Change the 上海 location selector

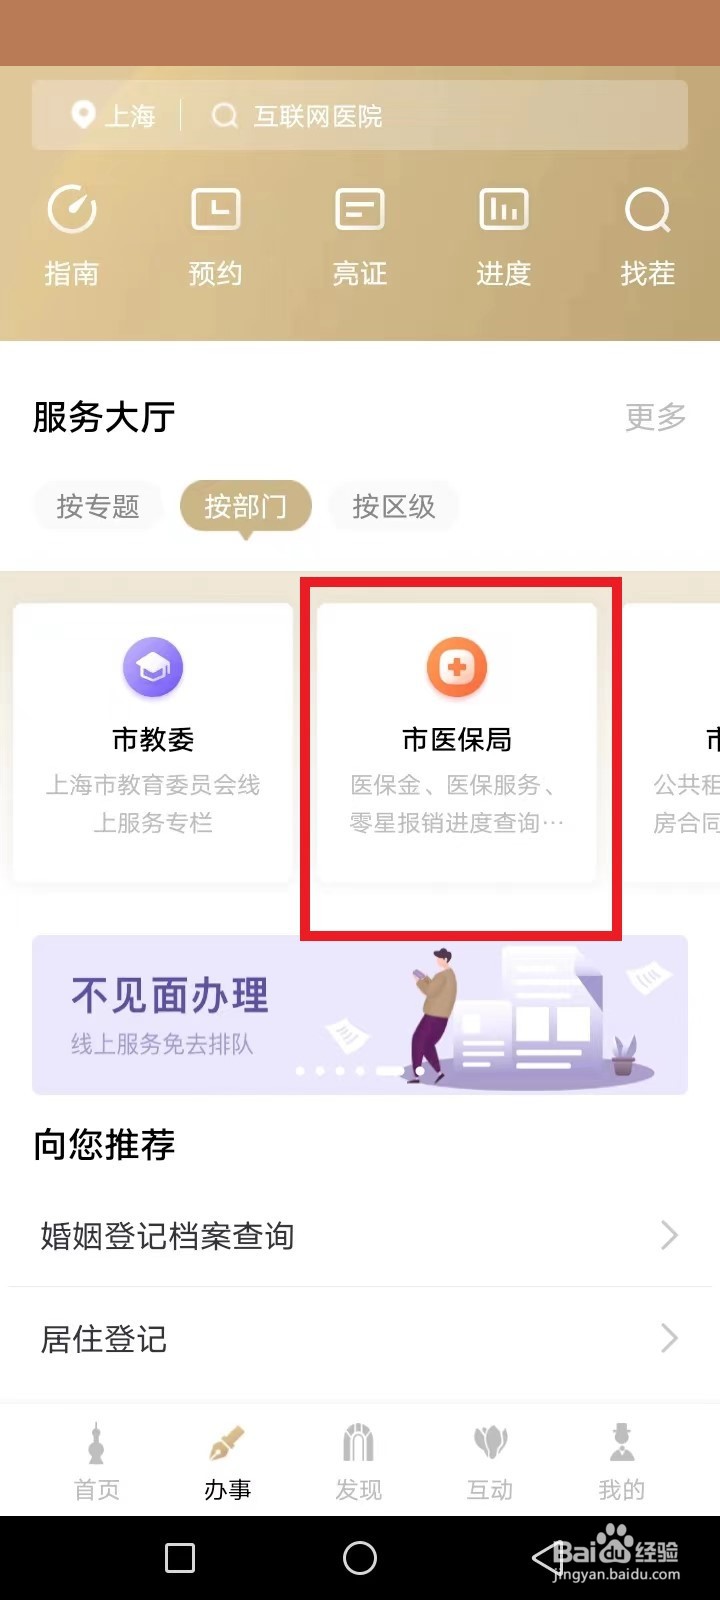(115, 116)
